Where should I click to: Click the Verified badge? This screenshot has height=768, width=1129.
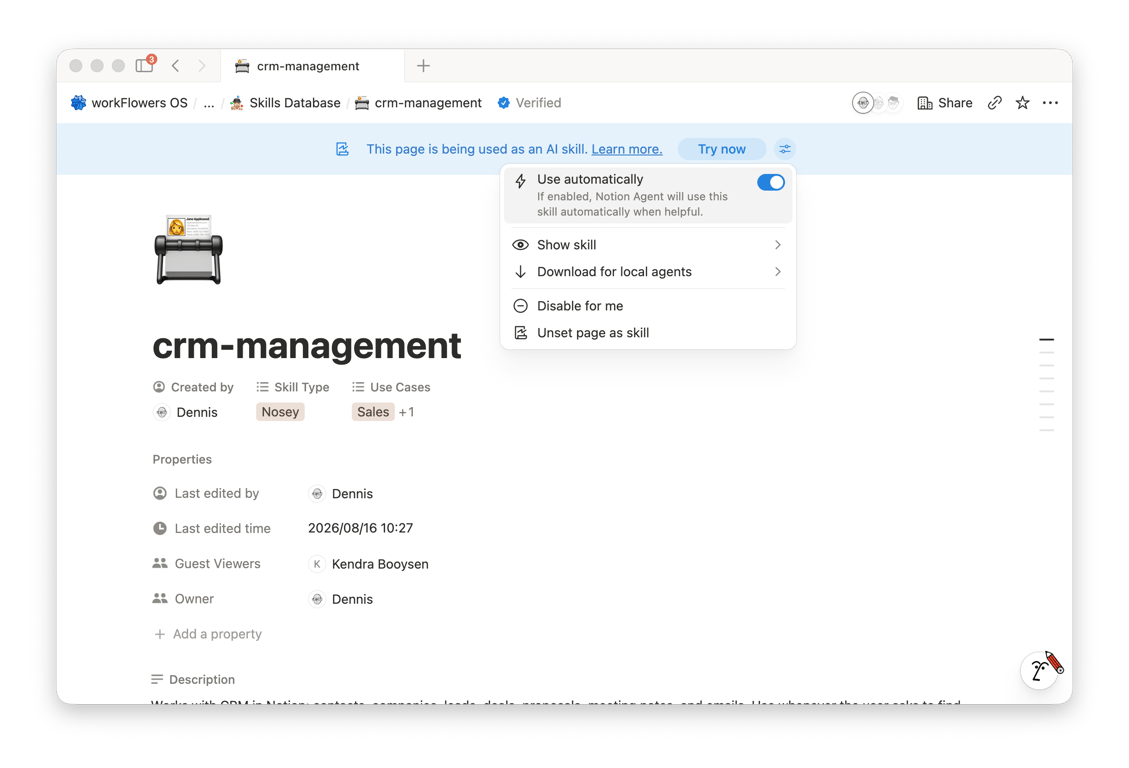coord(529,103)
